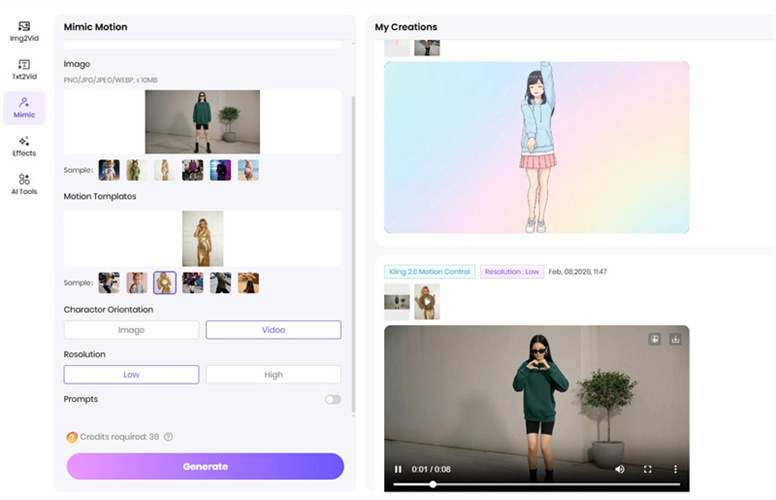Select the fourth motion template sample

click(193, 283)
